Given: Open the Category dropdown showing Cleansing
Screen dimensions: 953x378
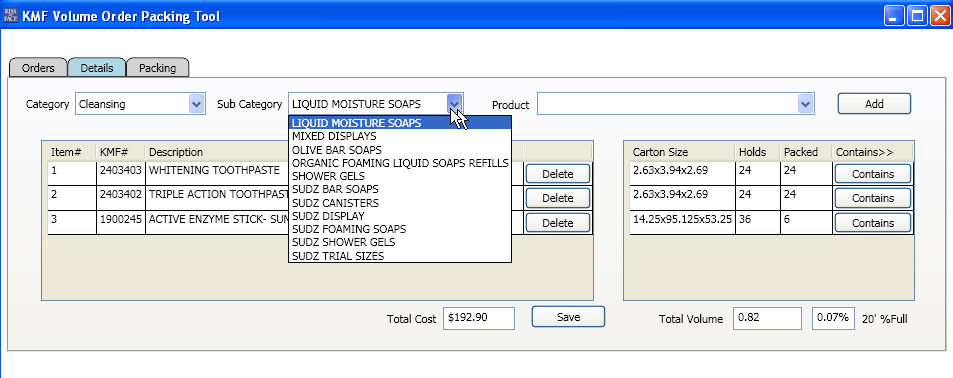Looking at the screenshot, I should point(141,104).
